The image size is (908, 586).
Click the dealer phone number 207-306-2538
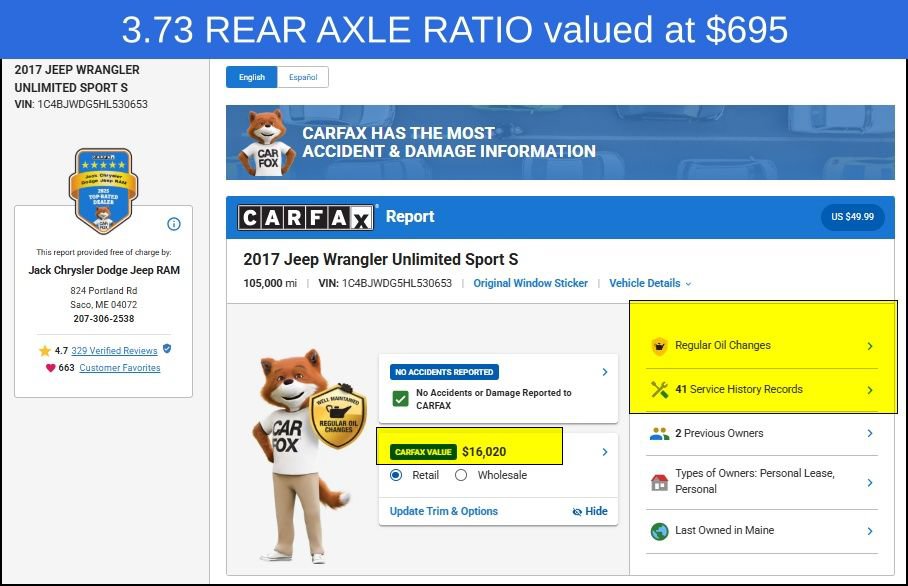[104, 318]
